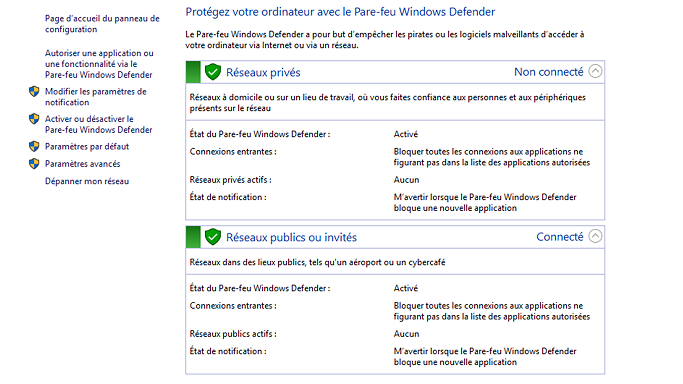Image resolution: width=683 pixels, height=384 pixels.
Task: Click shield icon beside Paramètres avancés
Action: [34, 164]
